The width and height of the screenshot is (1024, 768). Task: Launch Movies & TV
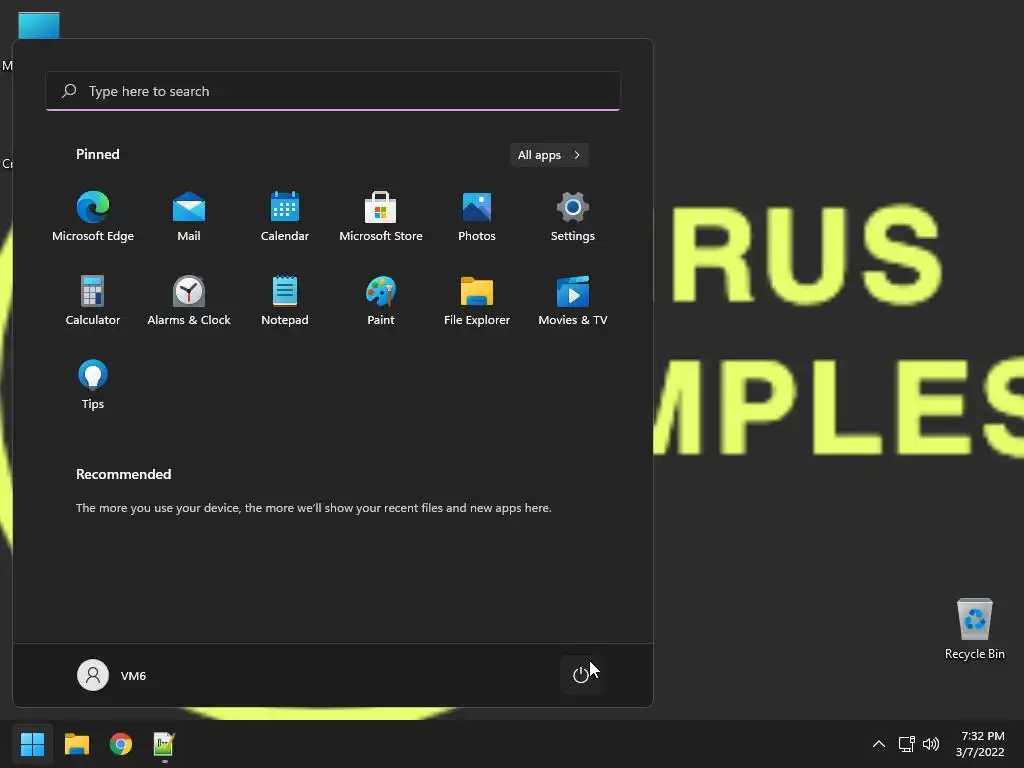tap(573, 300)
